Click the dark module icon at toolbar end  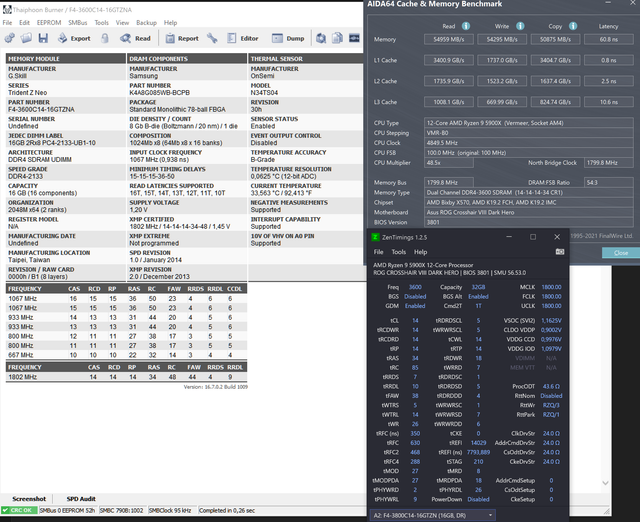pyautogui.click(x=354, y=38)
